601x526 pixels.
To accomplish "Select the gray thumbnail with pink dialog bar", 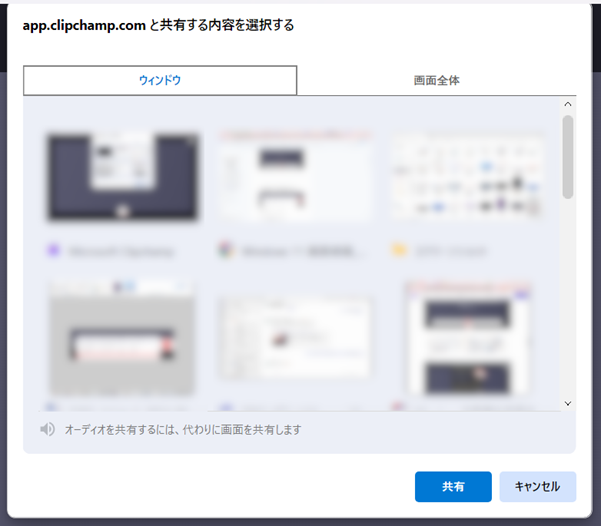I will point(122,337).
